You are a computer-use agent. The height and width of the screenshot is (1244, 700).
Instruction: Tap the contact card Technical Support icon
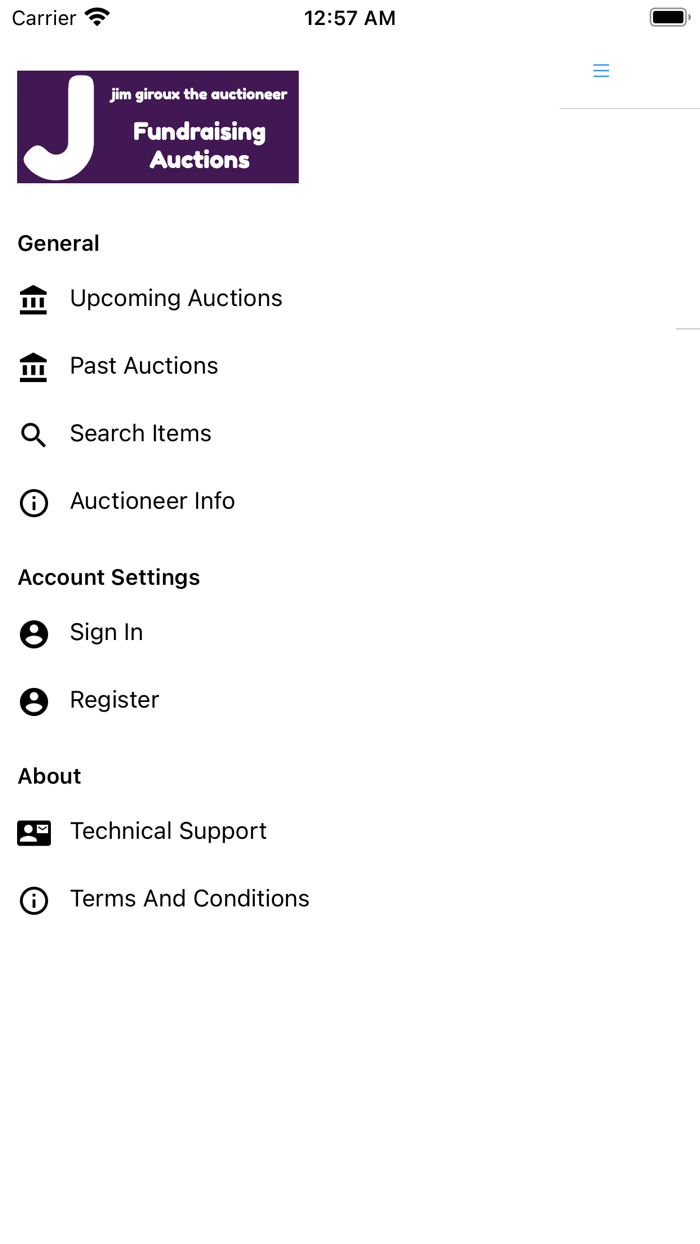coord(33,833)
